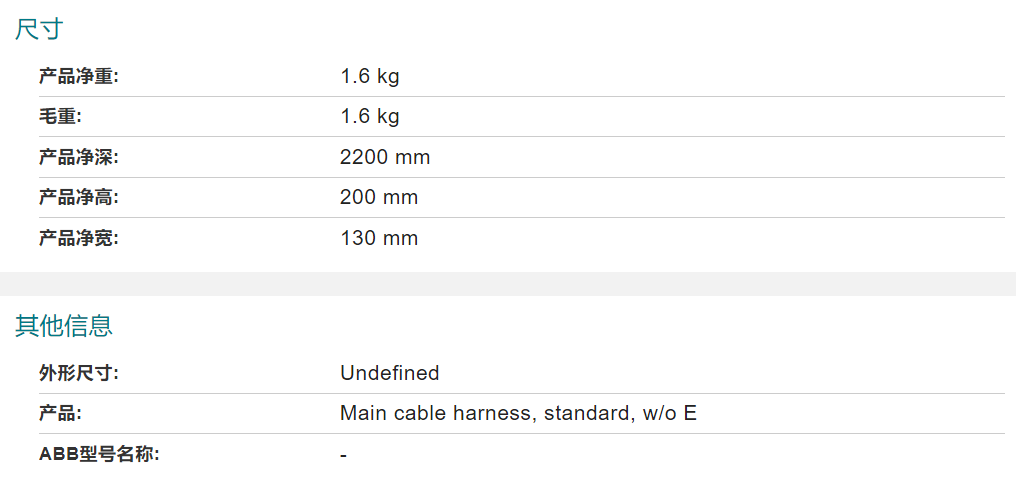This screenshot has width=1016, height=483.
Task: Select the ABB型号名称 label
Action: (x=99, y=454)
